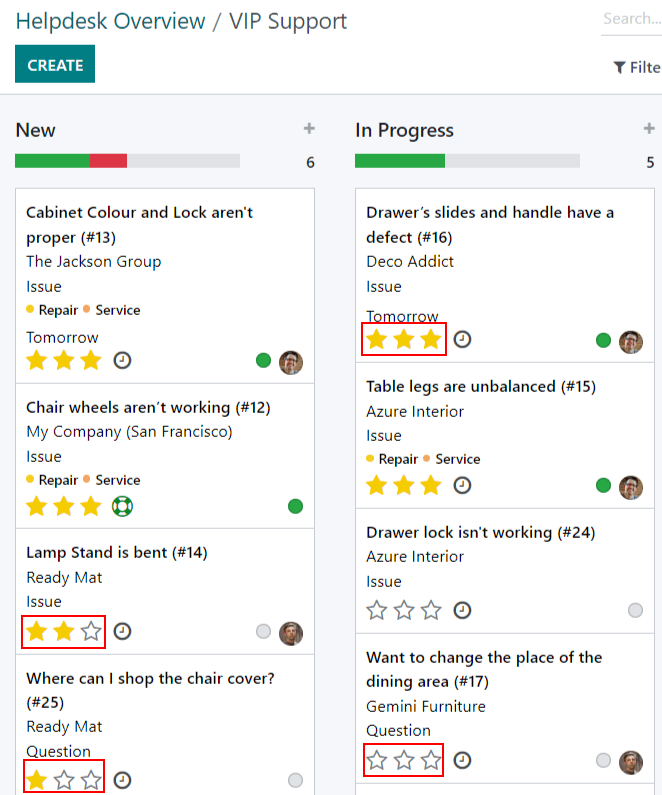Viewport: 662px width, 795px height.
Task: Click the clock activity icon on ticket #13
Action: (x=122, y=360)
